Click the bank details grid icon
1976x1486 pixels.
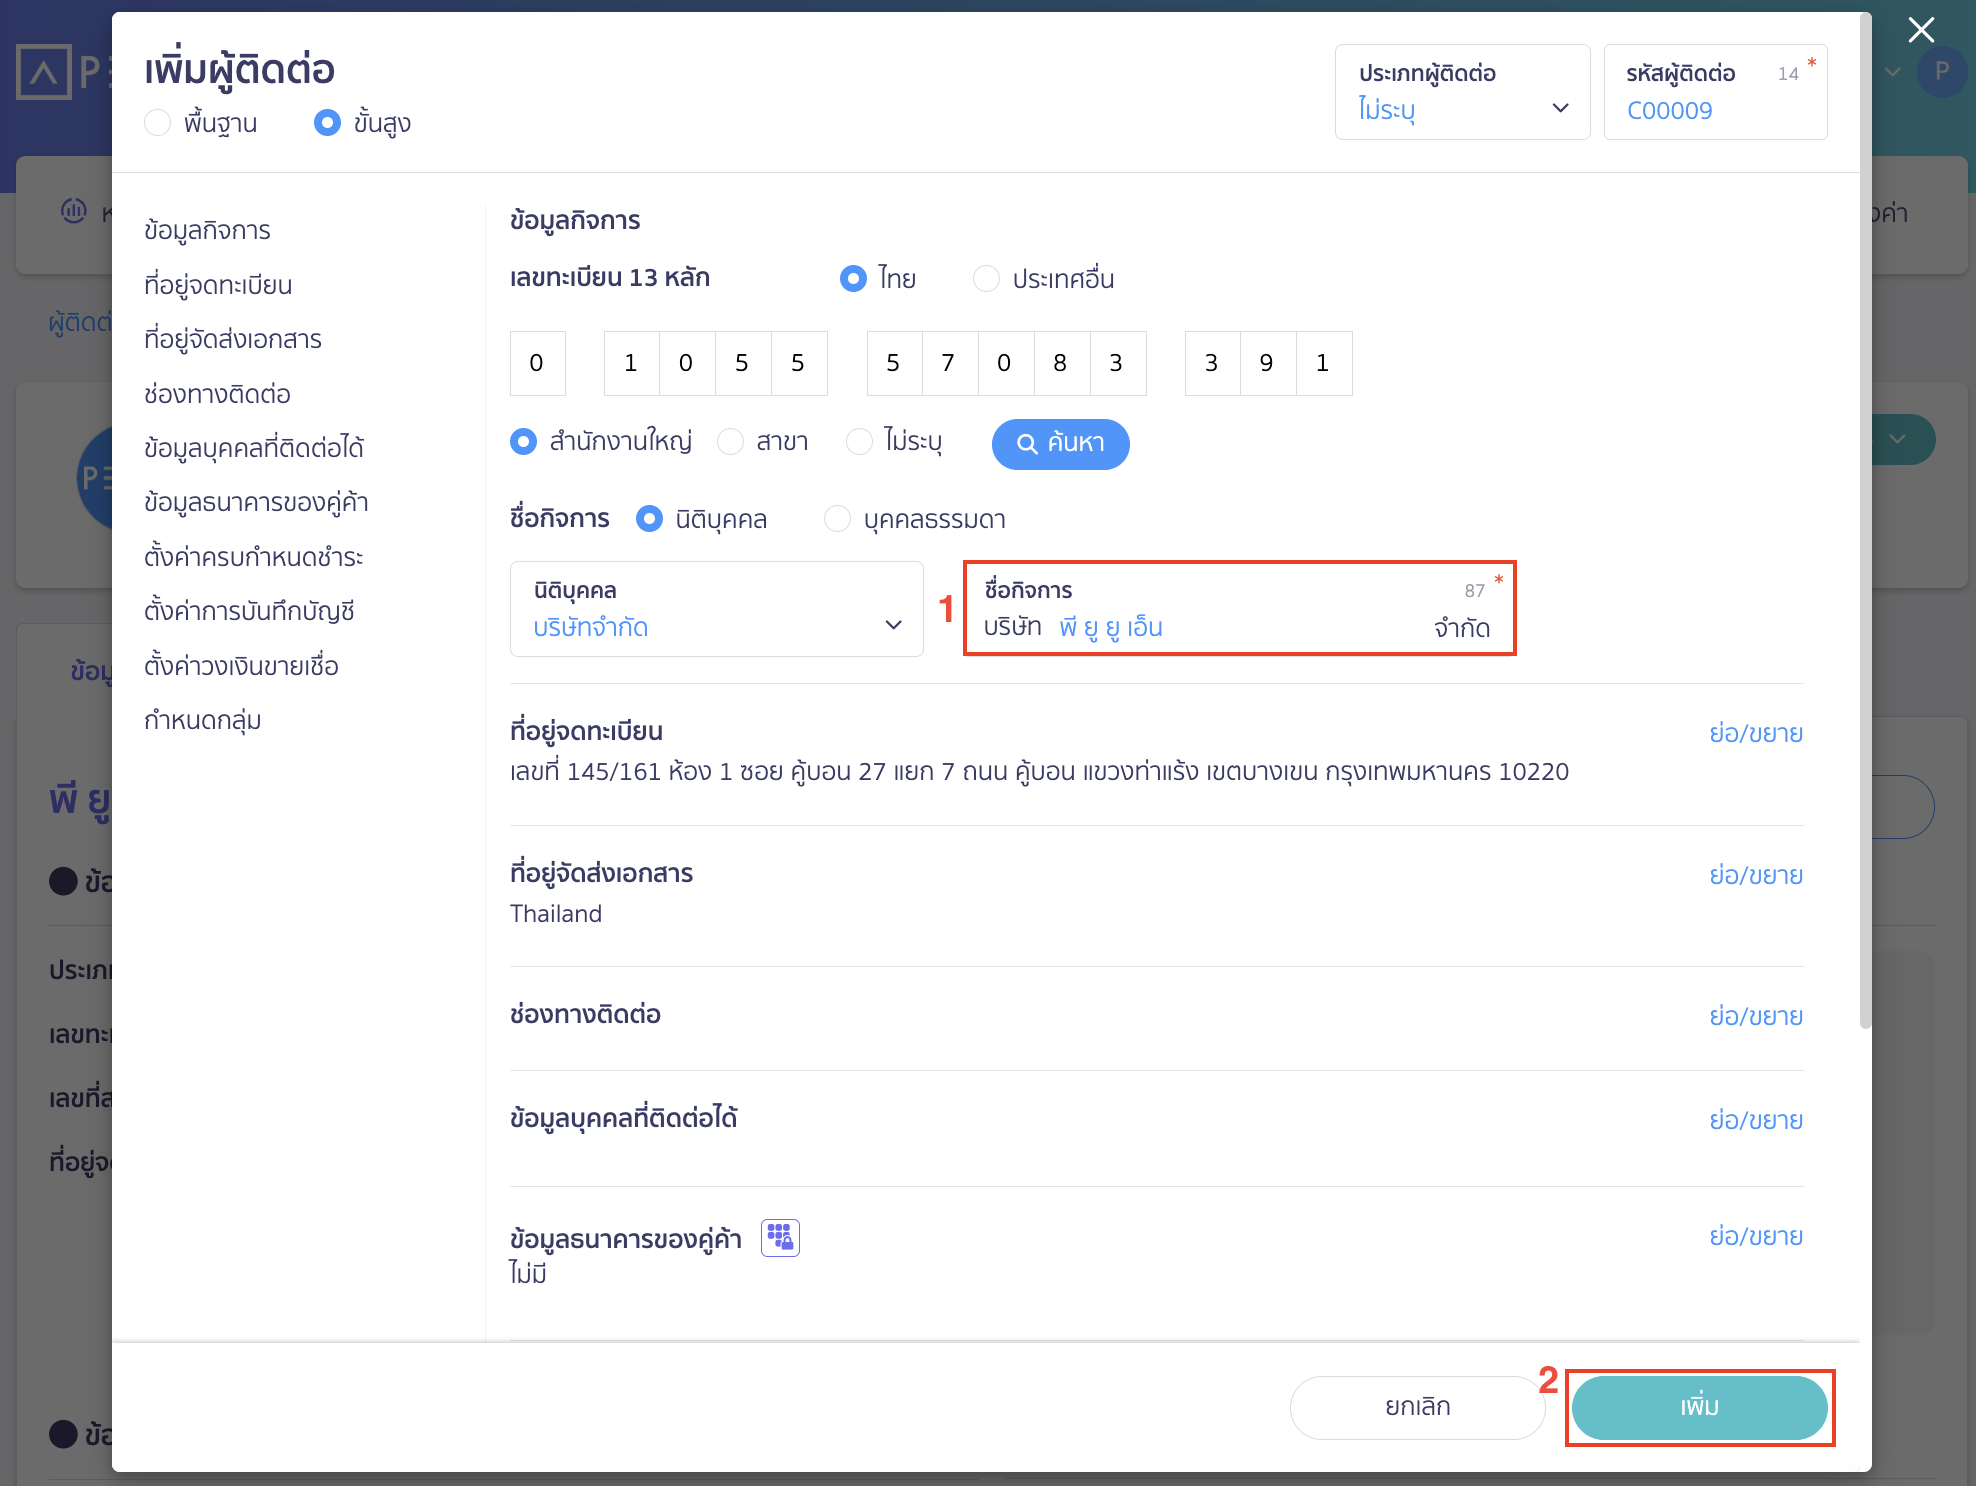coord(780,1238)
